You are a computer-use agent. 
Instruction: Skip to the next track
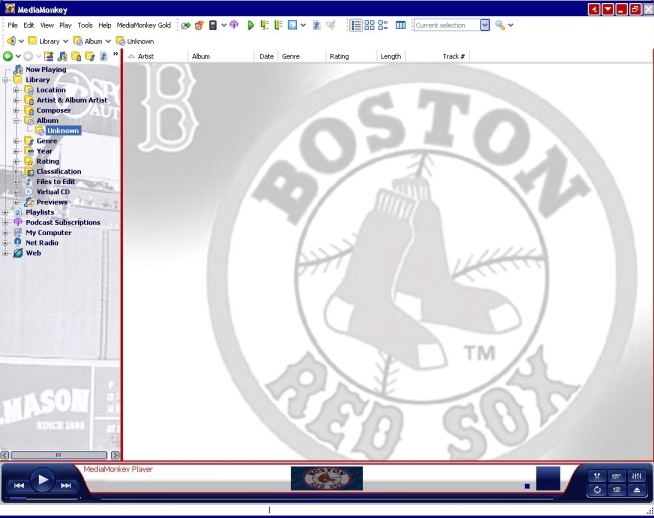pos(66,485)
